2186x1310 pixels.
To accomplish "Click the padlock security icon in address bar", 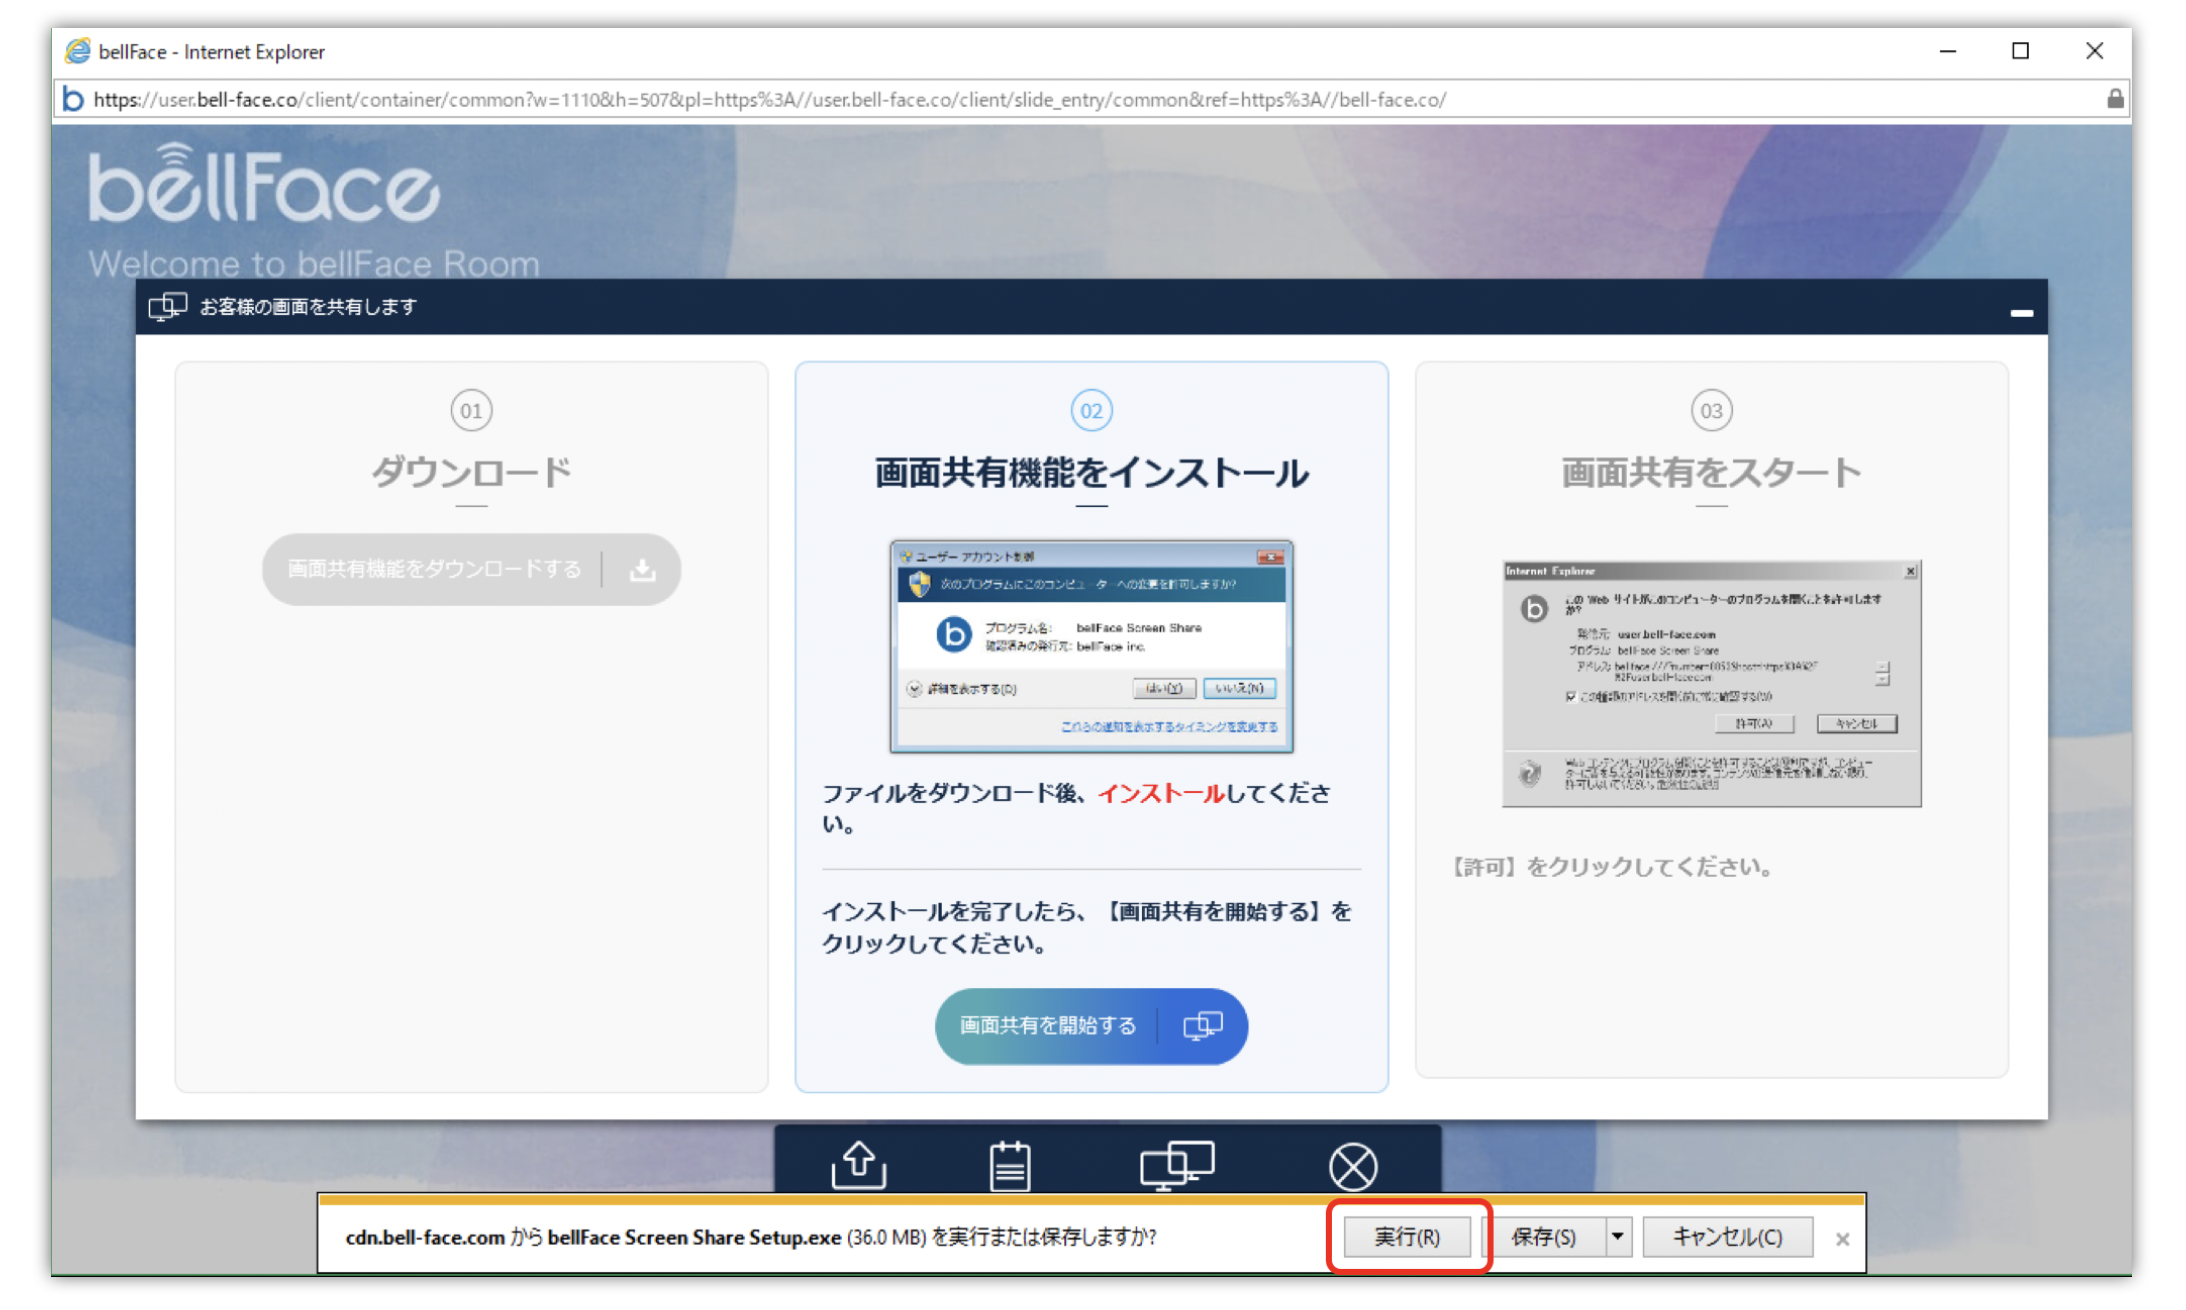I will click(x=2115, y=99).
